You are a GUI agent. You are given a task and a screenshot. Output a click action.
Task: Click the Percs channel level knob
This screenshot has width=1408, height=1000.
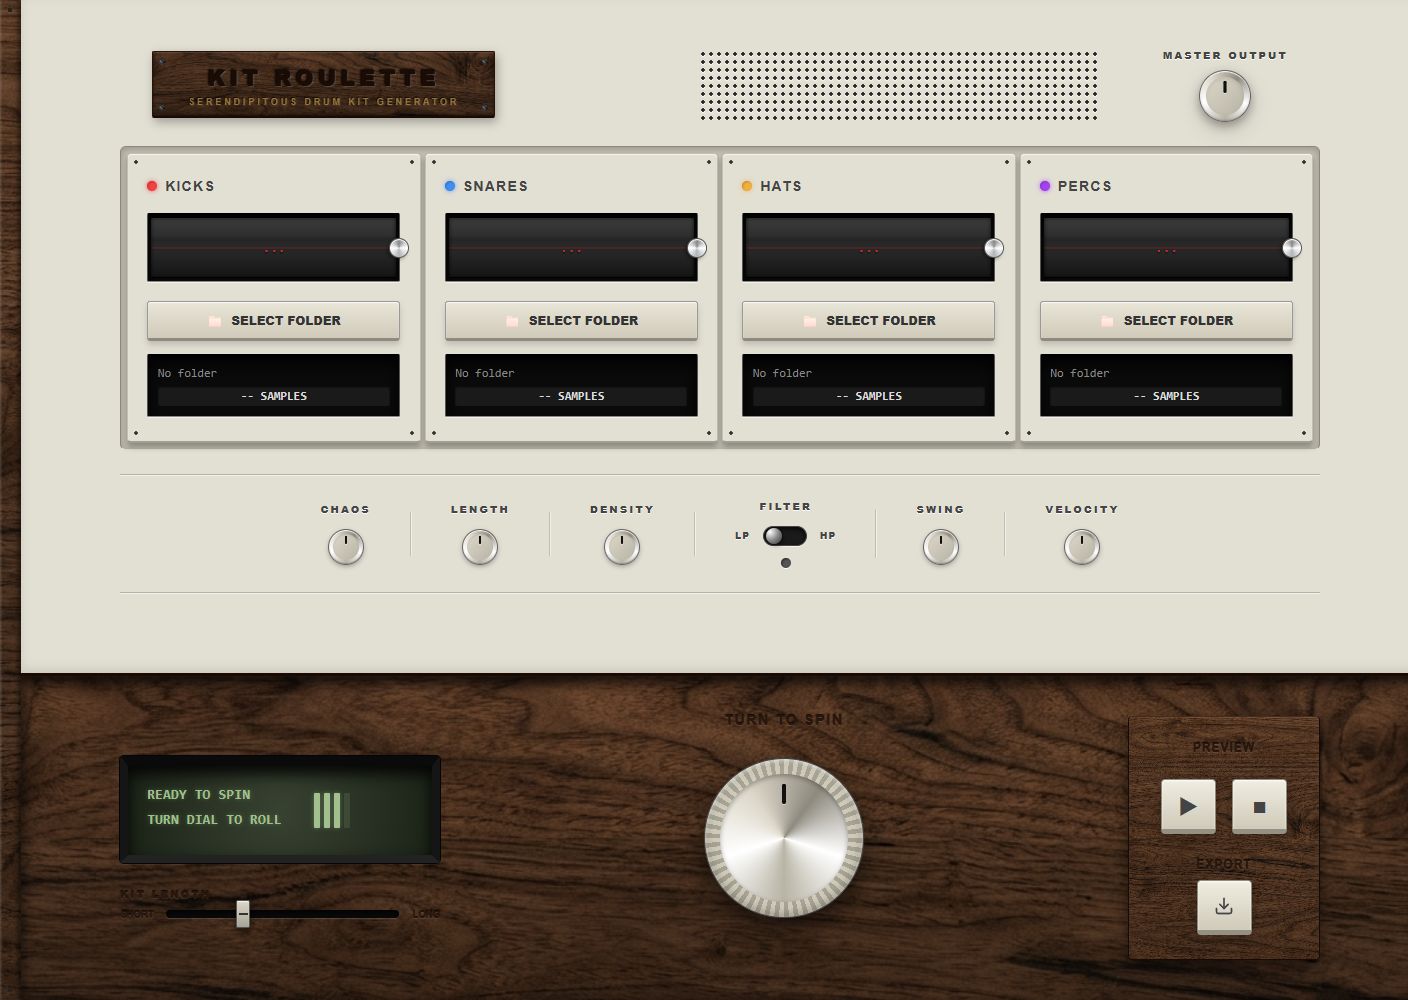pos(1292,248)
